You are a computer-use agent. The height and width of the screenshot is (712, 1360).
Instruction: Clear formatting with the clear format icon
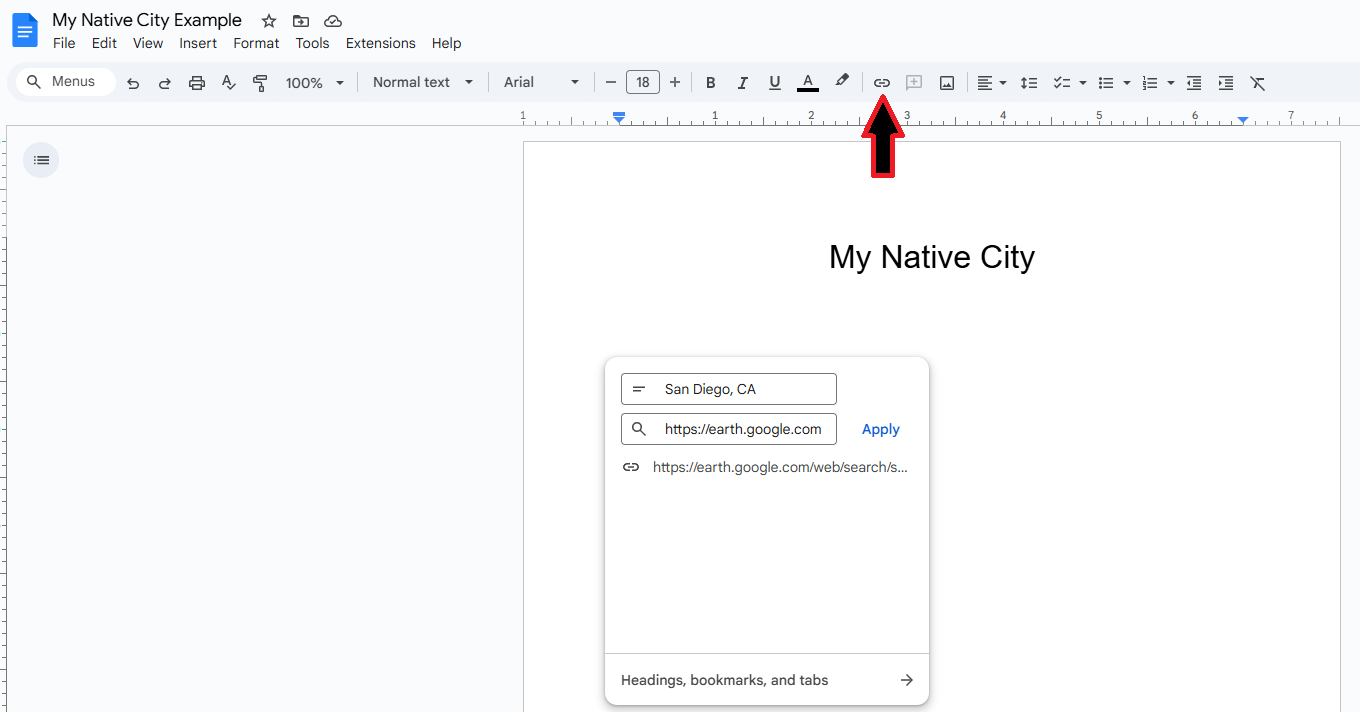pos(1258,82)
